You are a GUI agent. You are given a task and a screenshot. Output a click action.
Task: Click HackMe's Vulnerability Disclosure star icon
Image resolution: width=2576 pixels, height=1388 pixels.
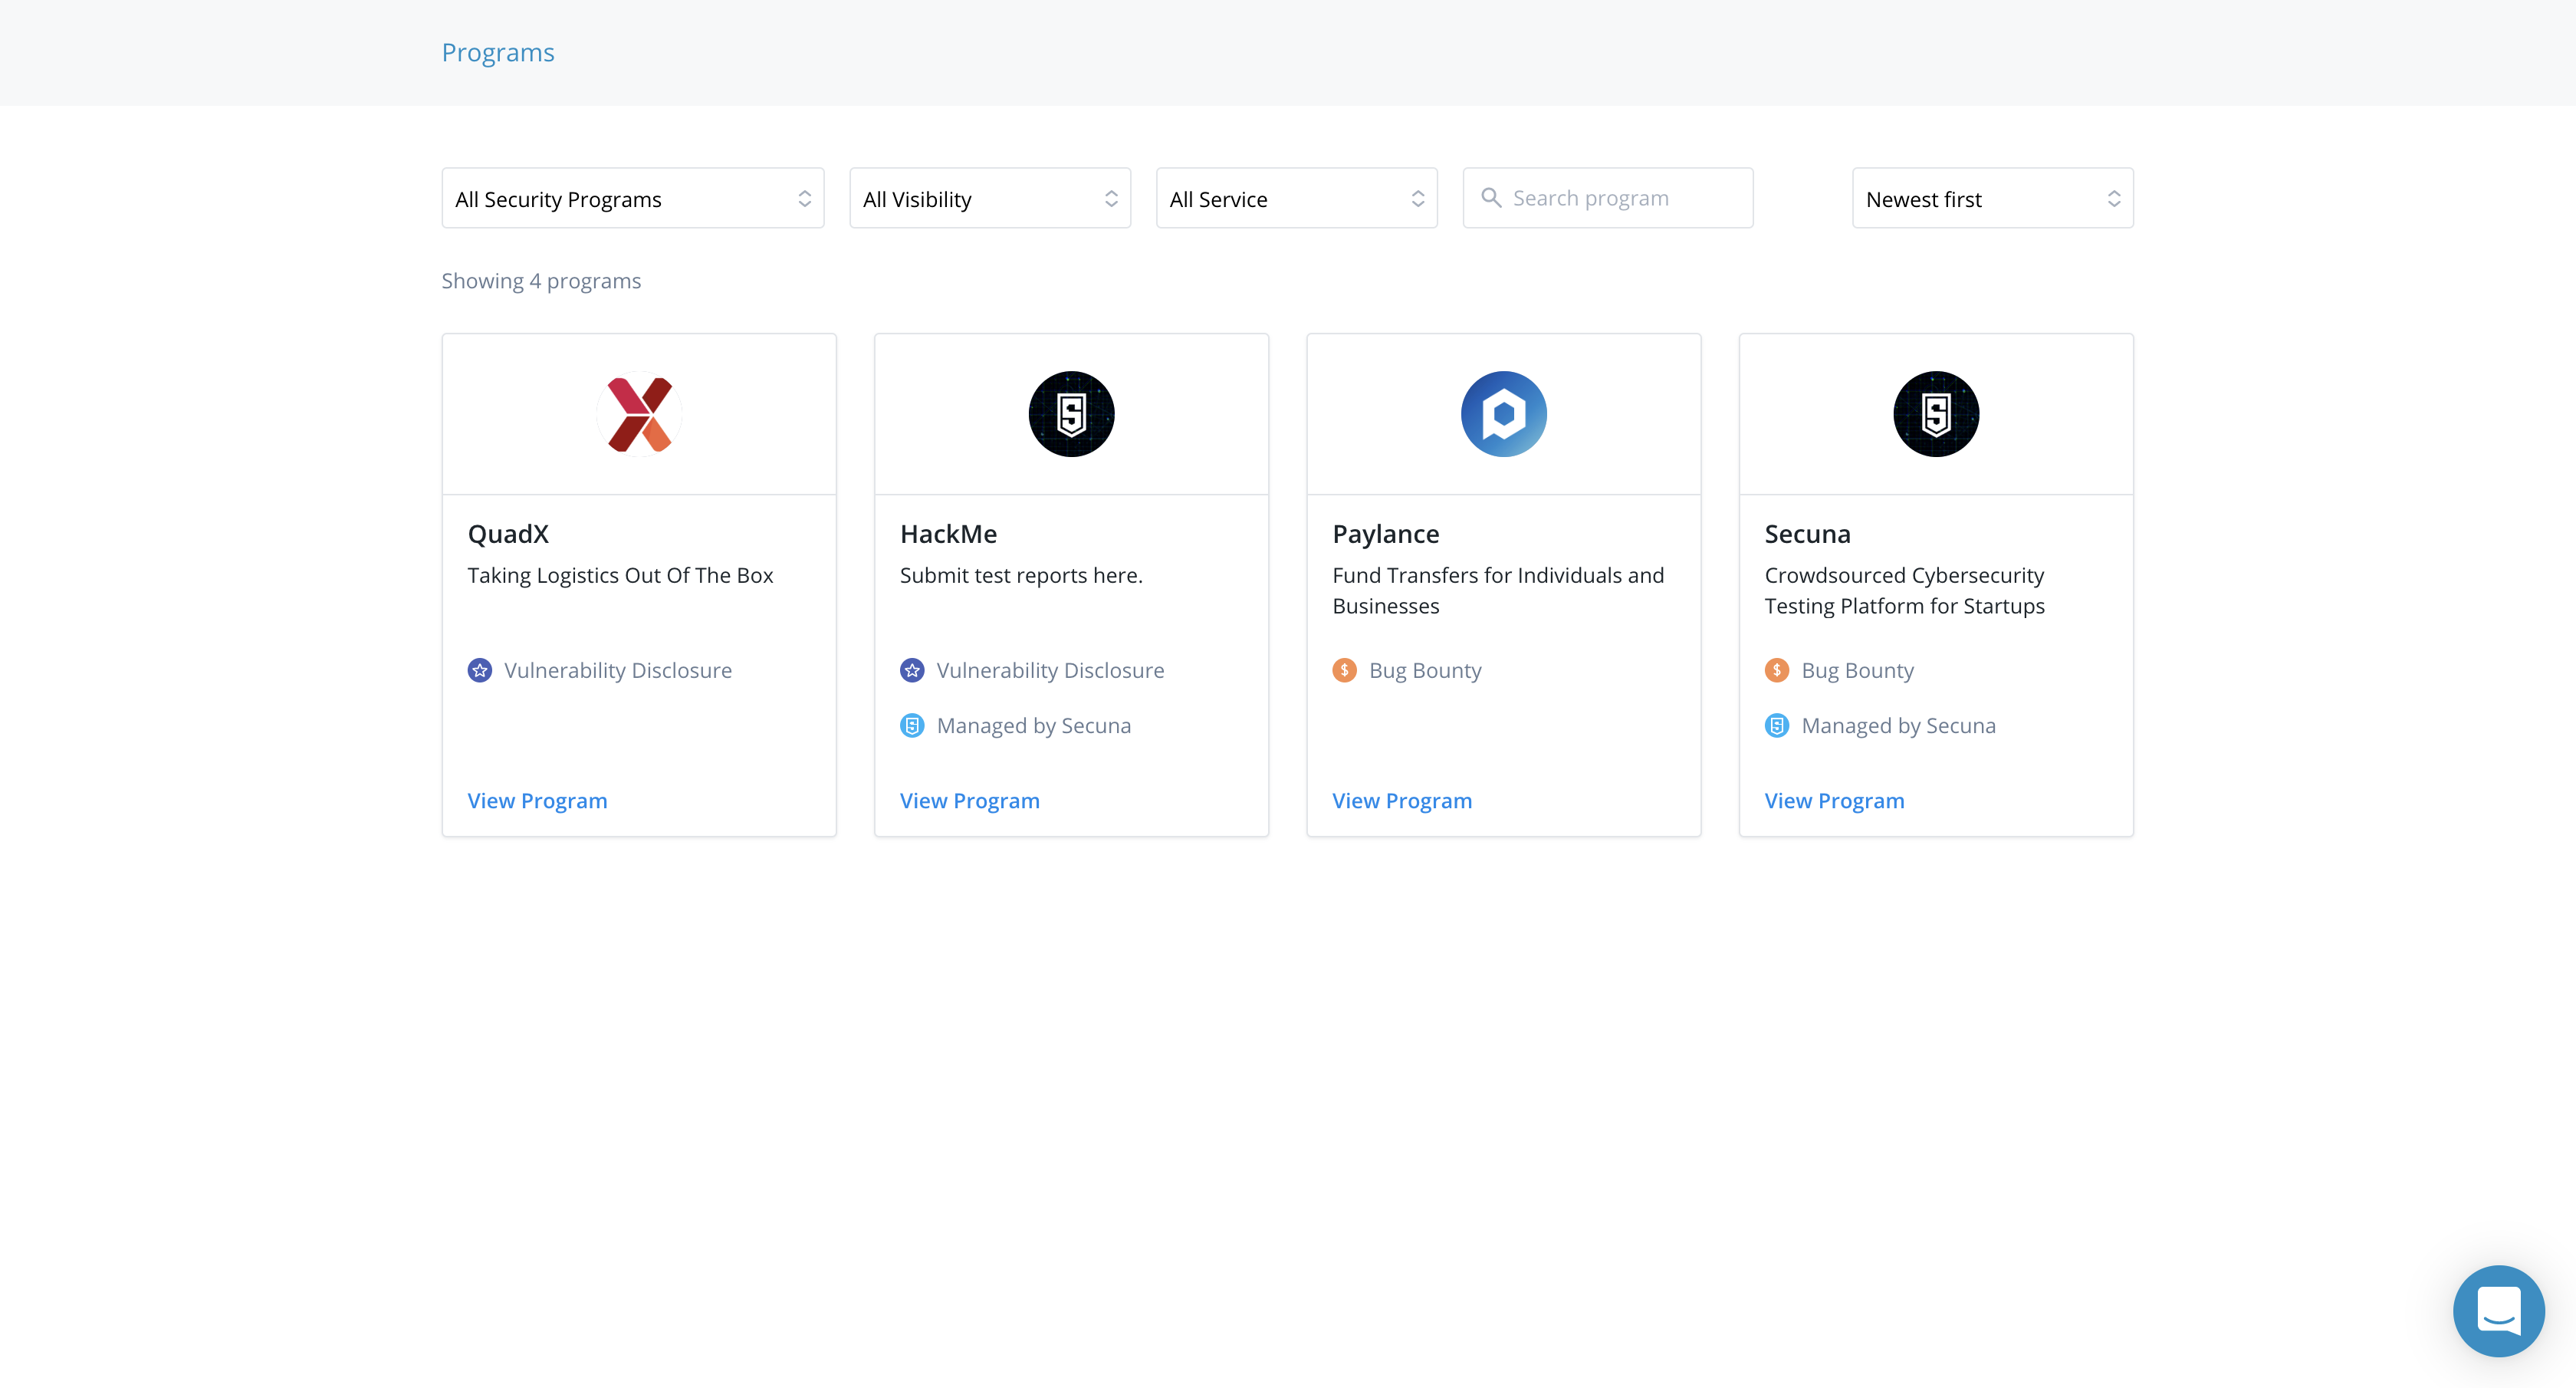[x=912, y=670]
